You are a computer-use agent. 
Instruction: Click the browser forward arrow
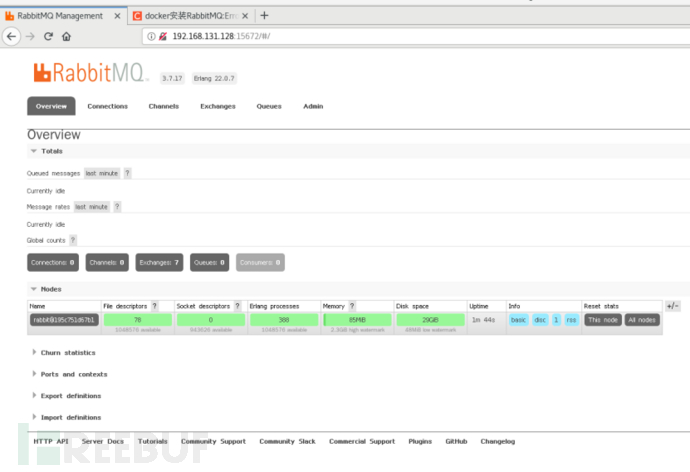coord(30,37)
